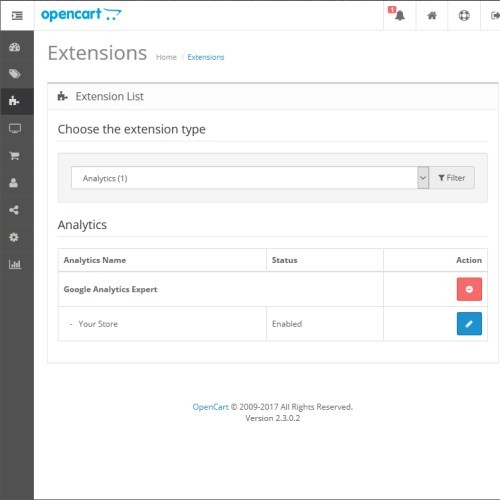Open the Sales cart sidebar icon

pyautogui.click(x=14, y=155)
